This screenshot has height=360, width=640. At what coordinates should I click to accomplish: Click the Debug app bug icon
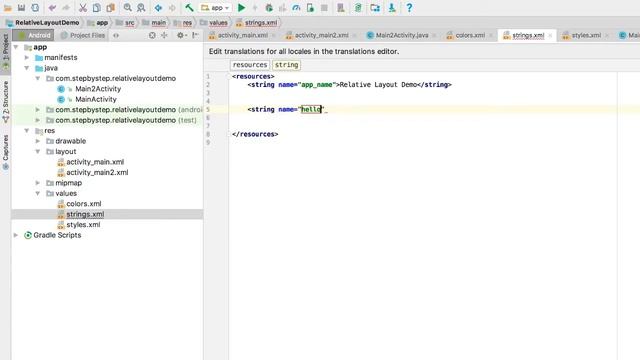(269, 7)
